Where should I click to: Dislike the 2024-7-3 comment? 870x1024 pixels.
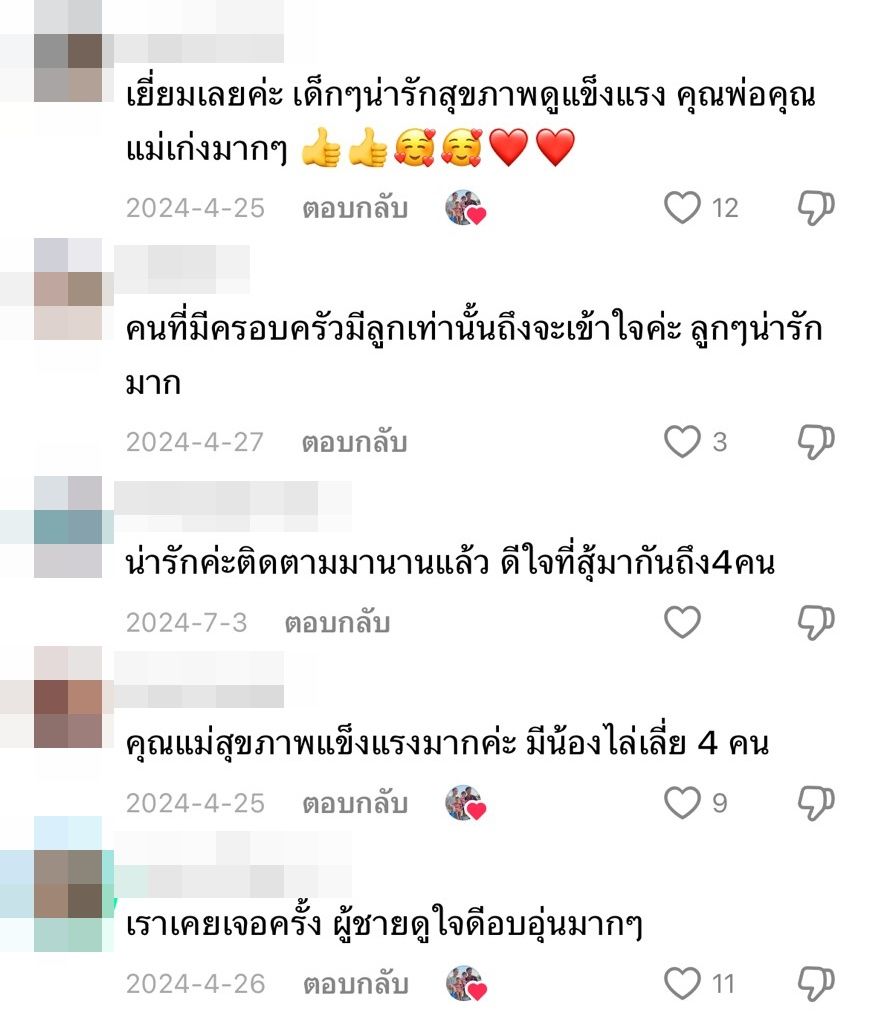pos(816,622)
